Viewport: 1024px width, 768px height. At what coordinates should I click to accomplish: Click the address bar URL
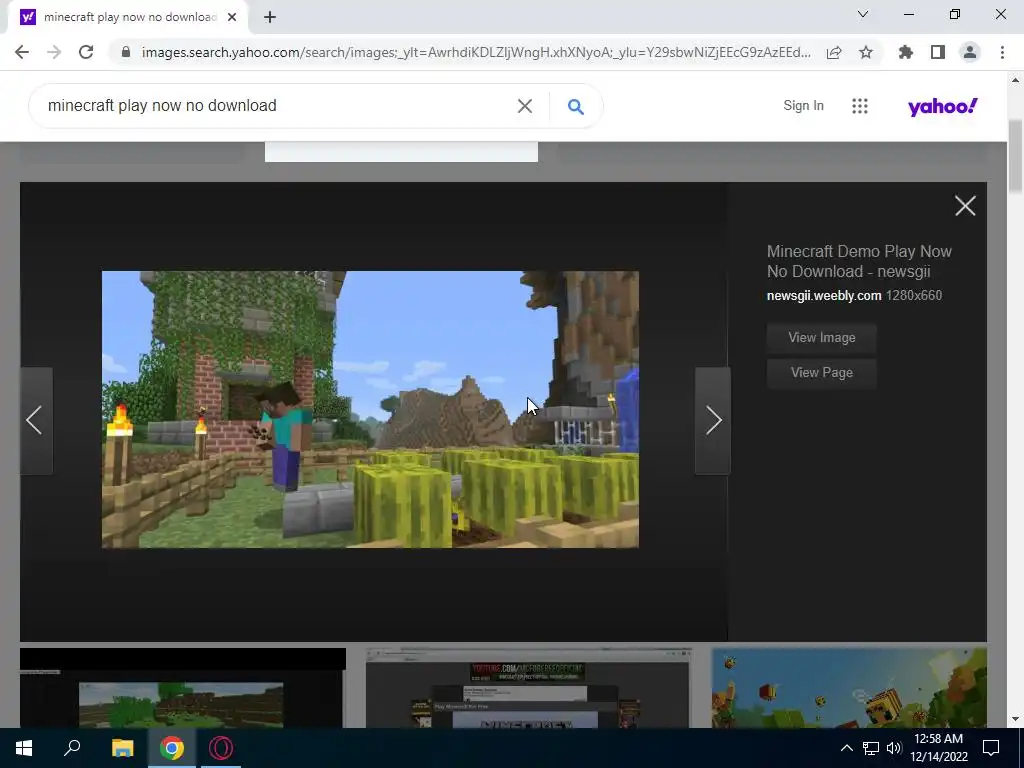click(476, 52)
